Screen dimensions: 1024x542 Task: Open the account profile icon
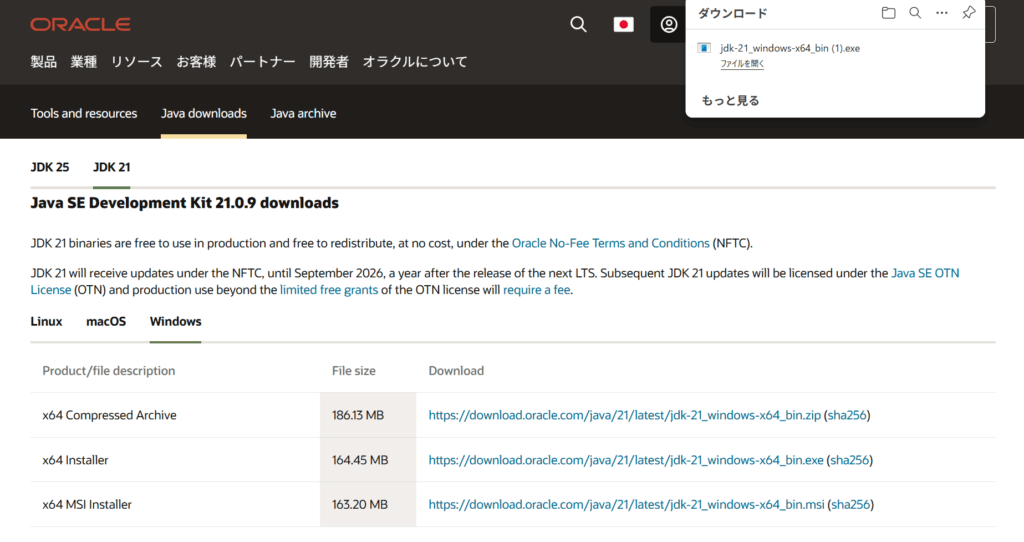669,24
